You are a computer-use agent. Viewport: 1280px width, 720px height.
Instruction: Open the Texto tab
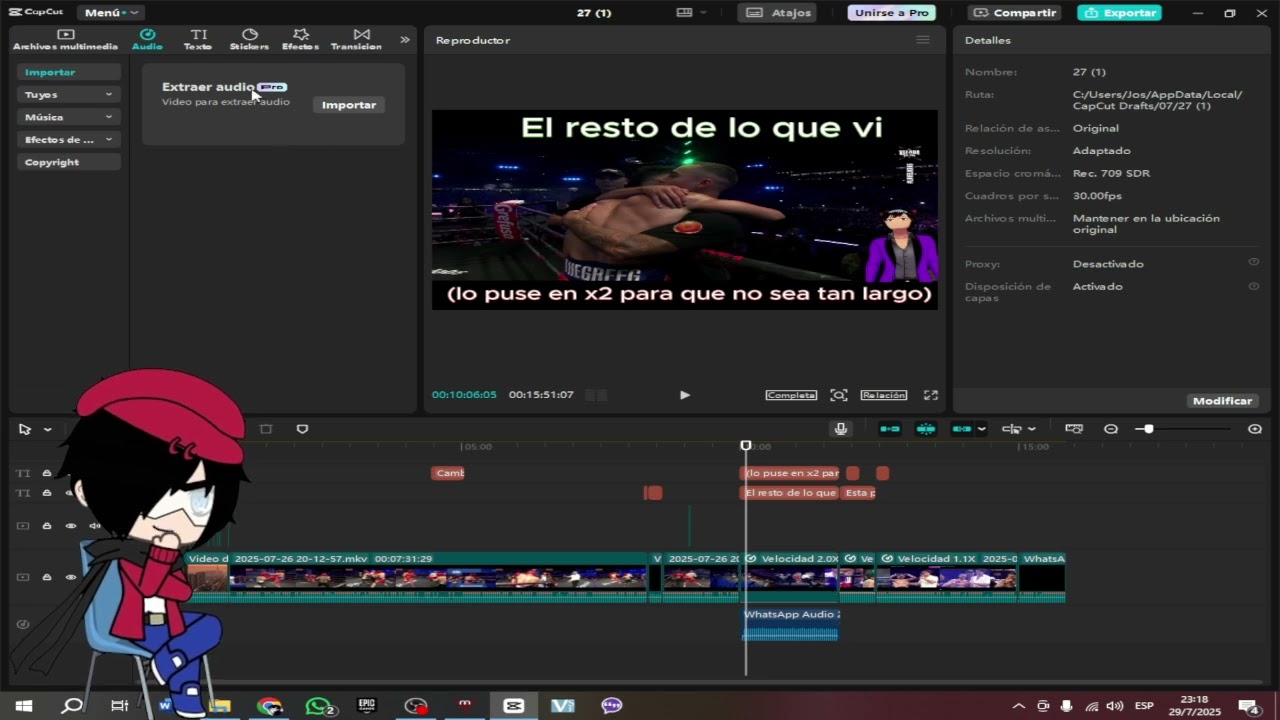click(198, 40)
